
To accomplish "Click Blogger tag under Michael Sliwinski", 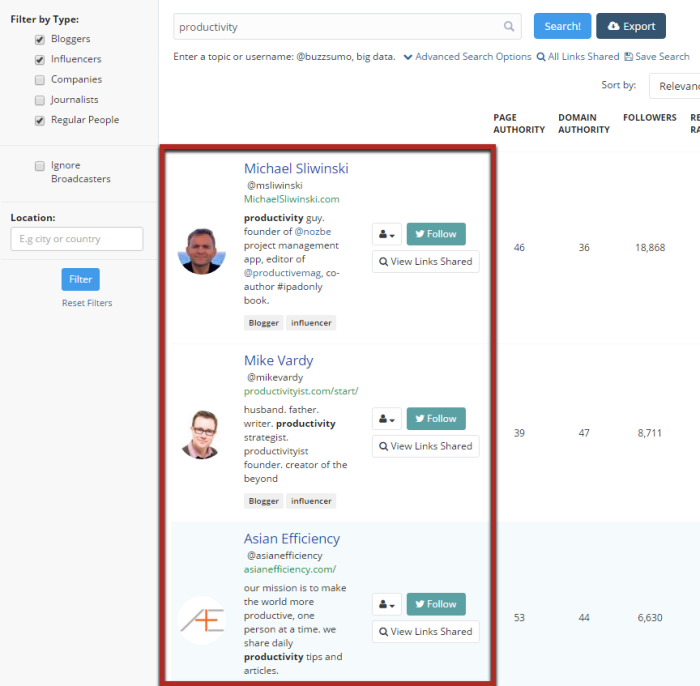I will coord(263,323).
